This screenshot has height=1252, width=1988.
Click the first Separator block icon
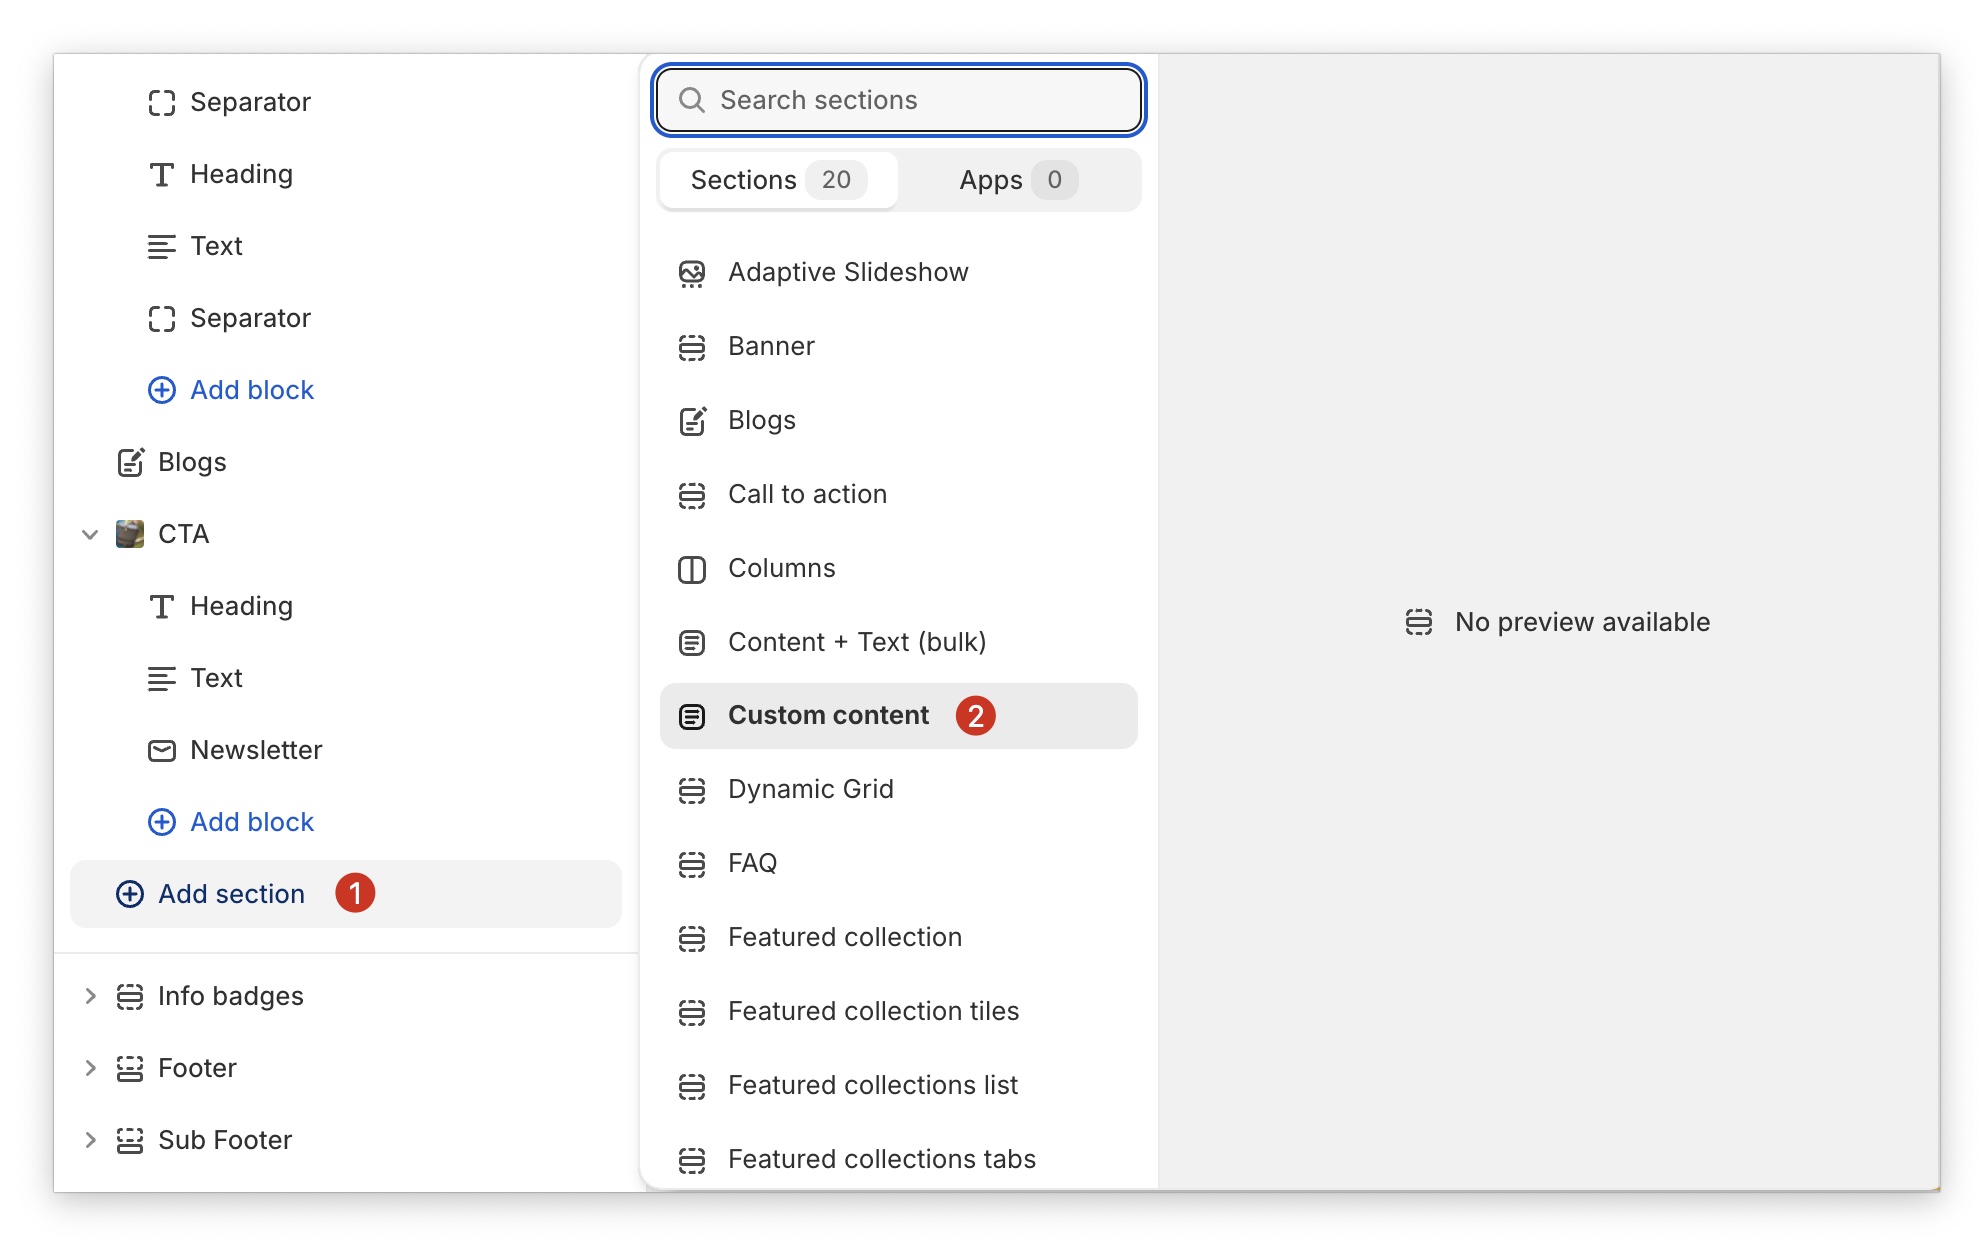pyautogui.click(x=161, y=102)
